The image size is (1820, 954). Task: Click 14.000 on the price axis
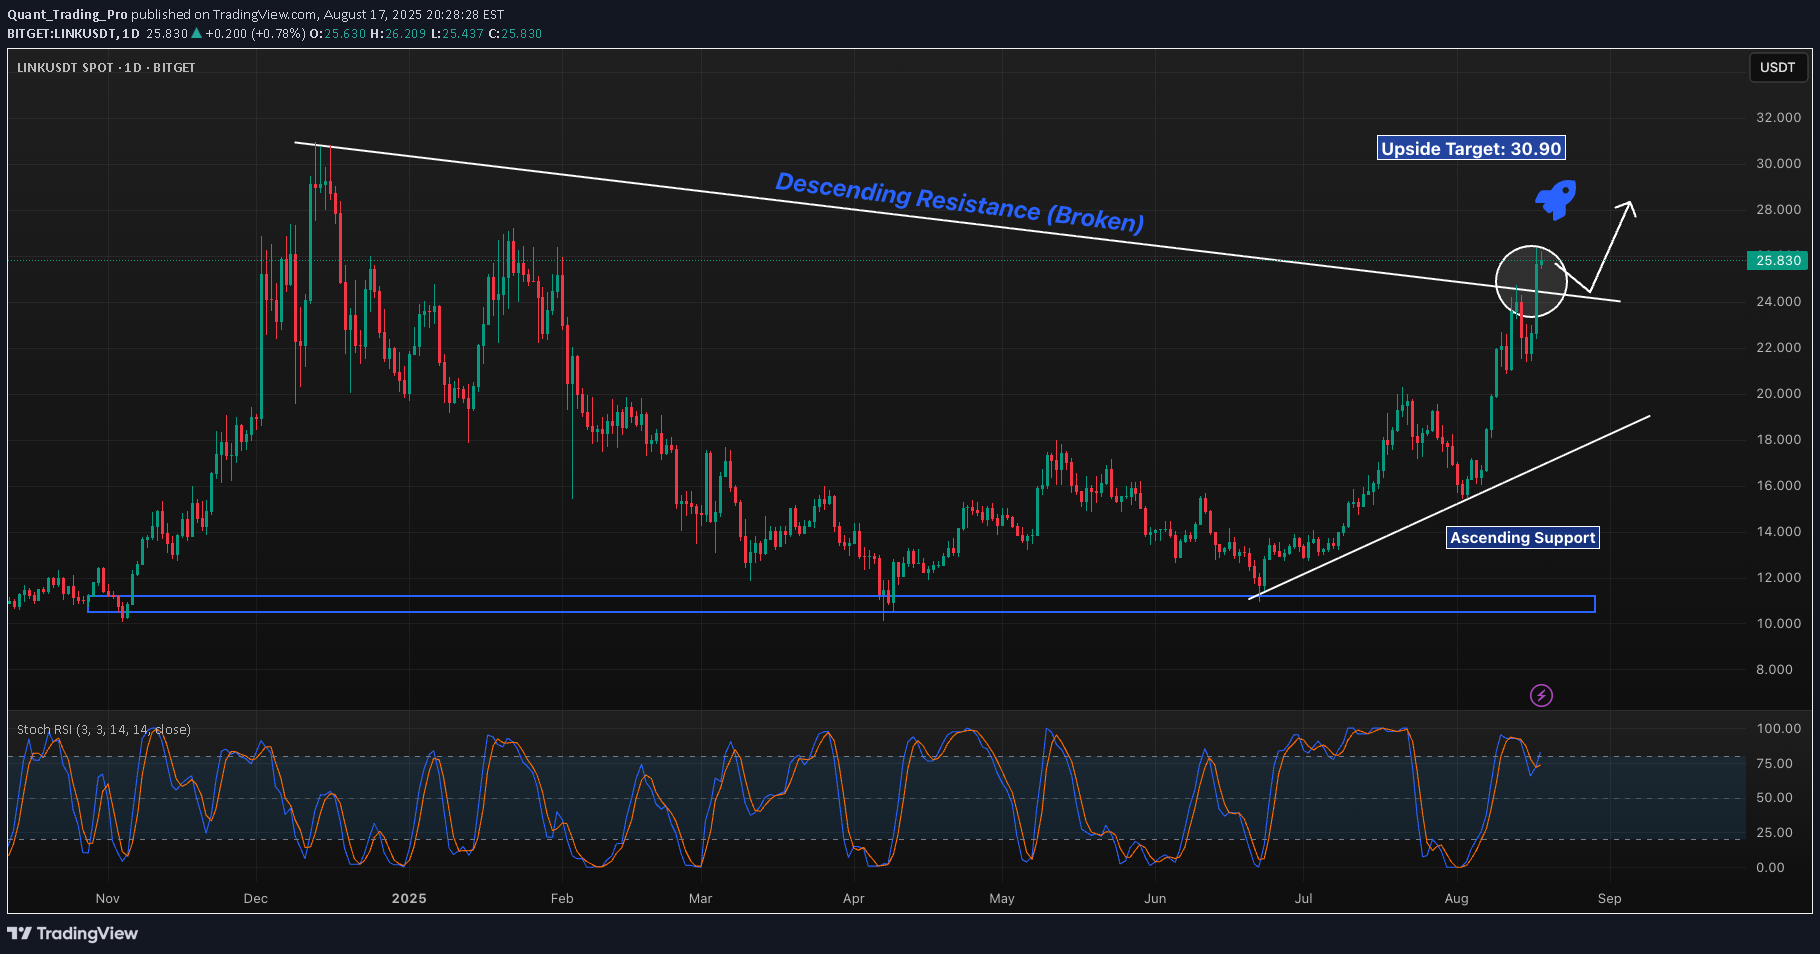(1778, 531)
